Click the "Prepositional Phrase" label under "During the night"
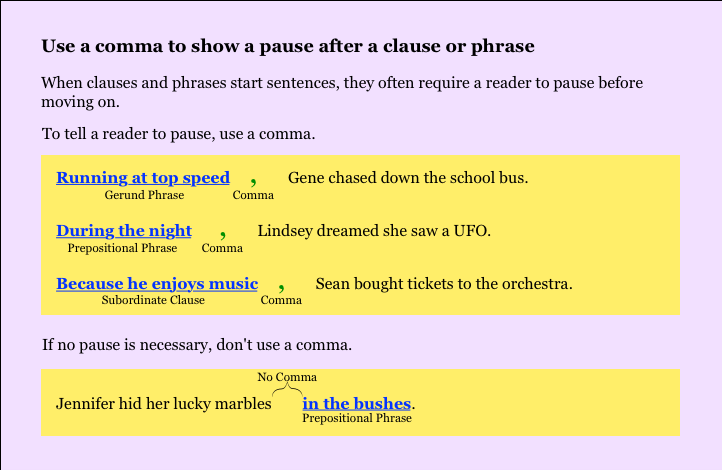 (122, 248)
